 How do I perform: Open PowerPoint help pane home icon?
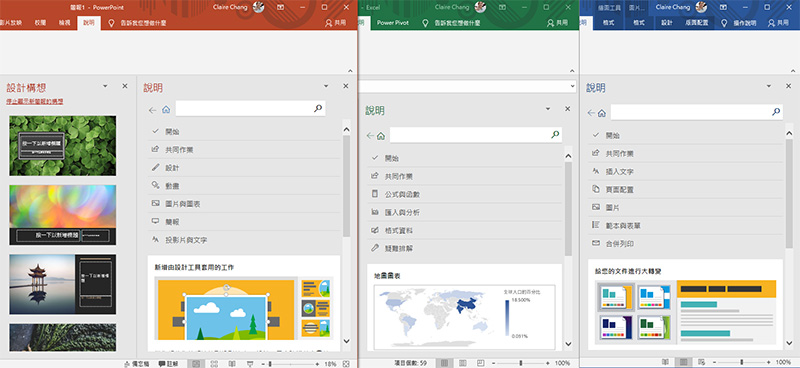click(165, 109)
